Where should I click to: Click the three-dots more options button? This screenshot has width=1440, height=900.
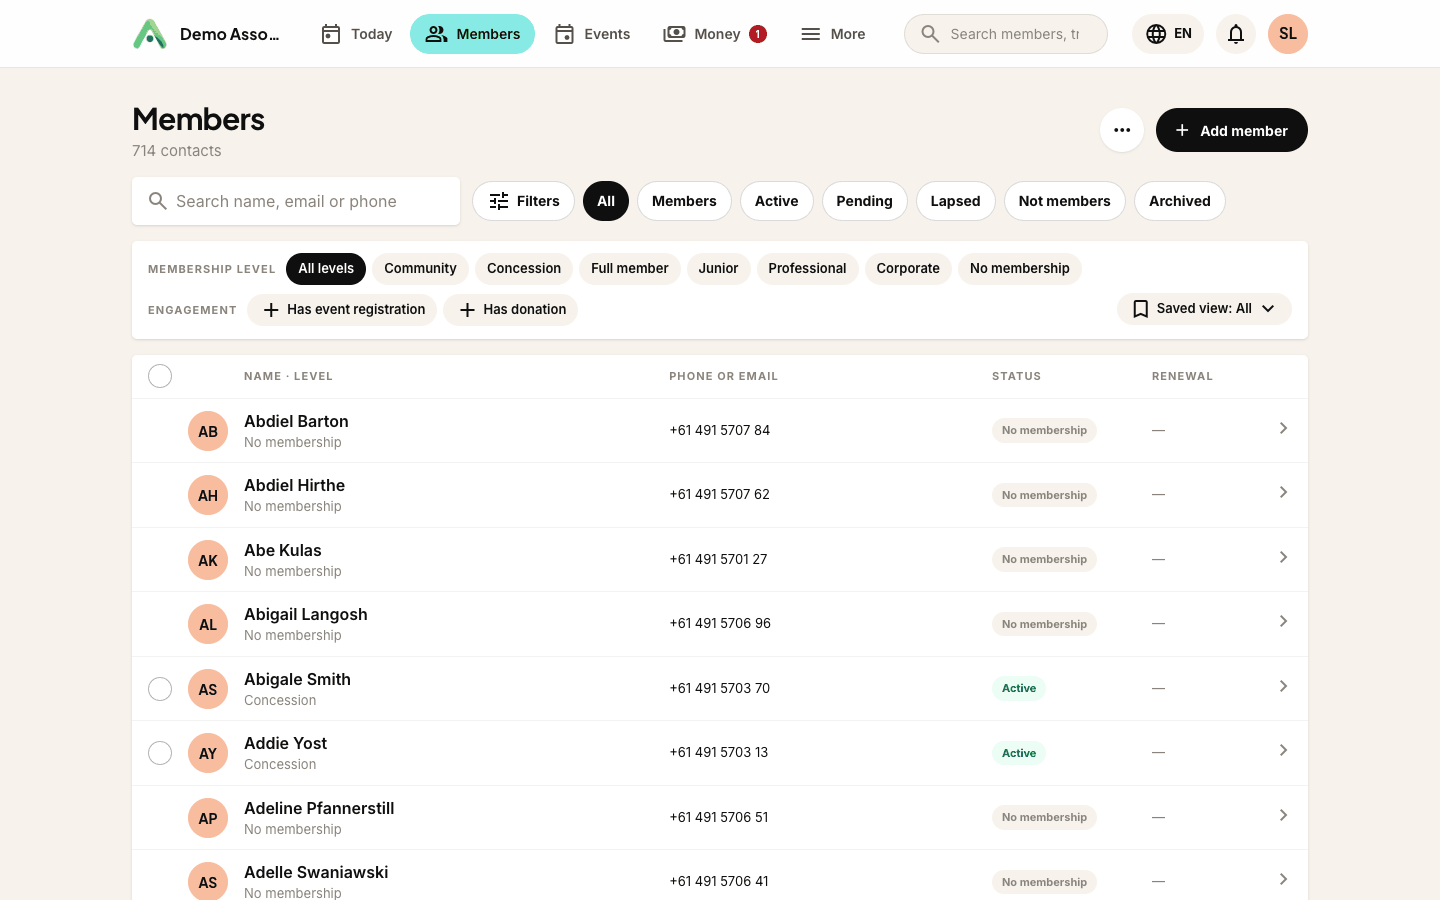[1122, 130]
